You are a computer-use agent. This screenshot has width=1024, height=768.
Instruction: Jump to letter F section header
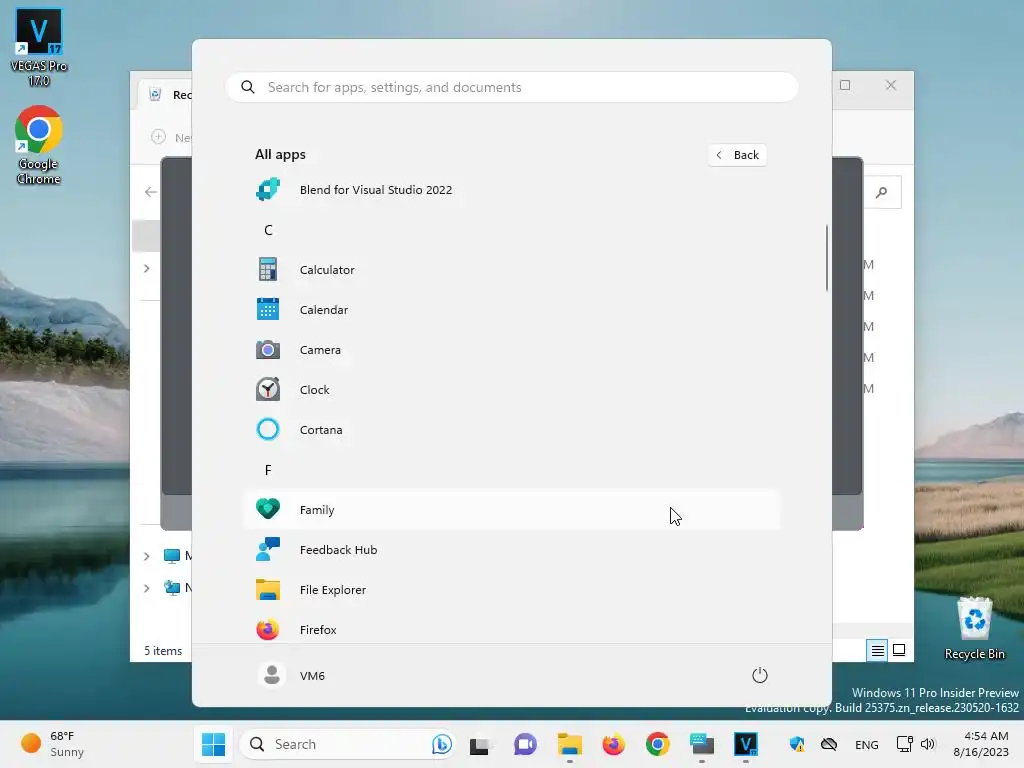268,470
